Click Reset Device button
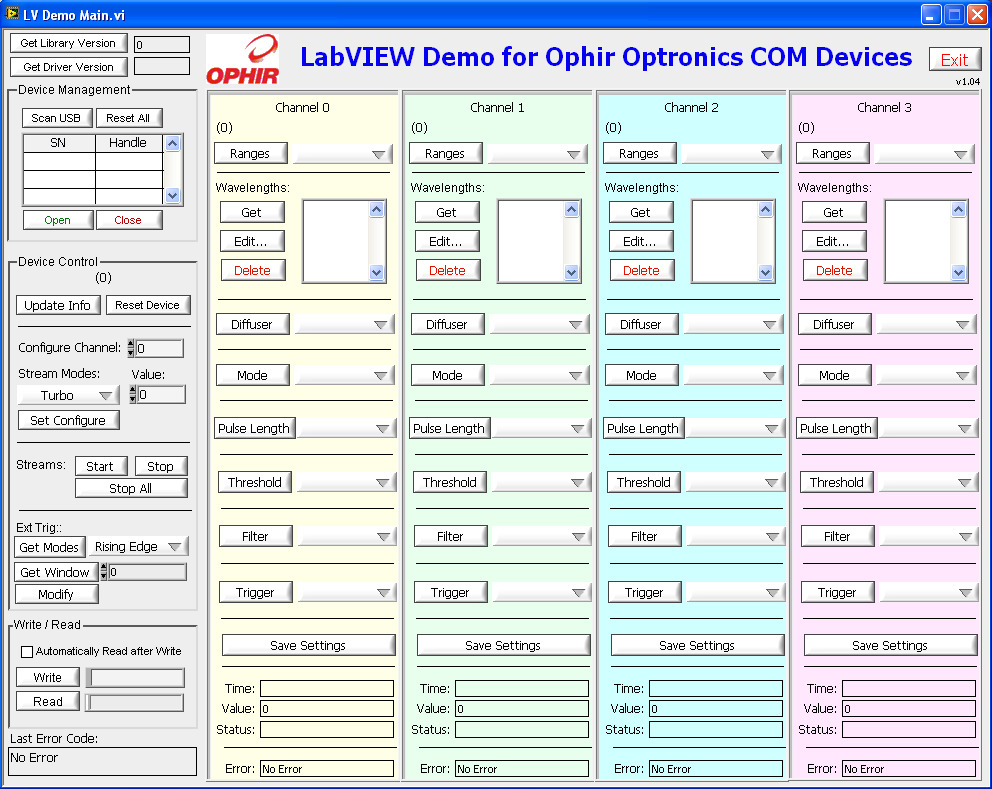The height and width of the screenshot is (789, 992). pyautogui.click(x=148, y=305)
